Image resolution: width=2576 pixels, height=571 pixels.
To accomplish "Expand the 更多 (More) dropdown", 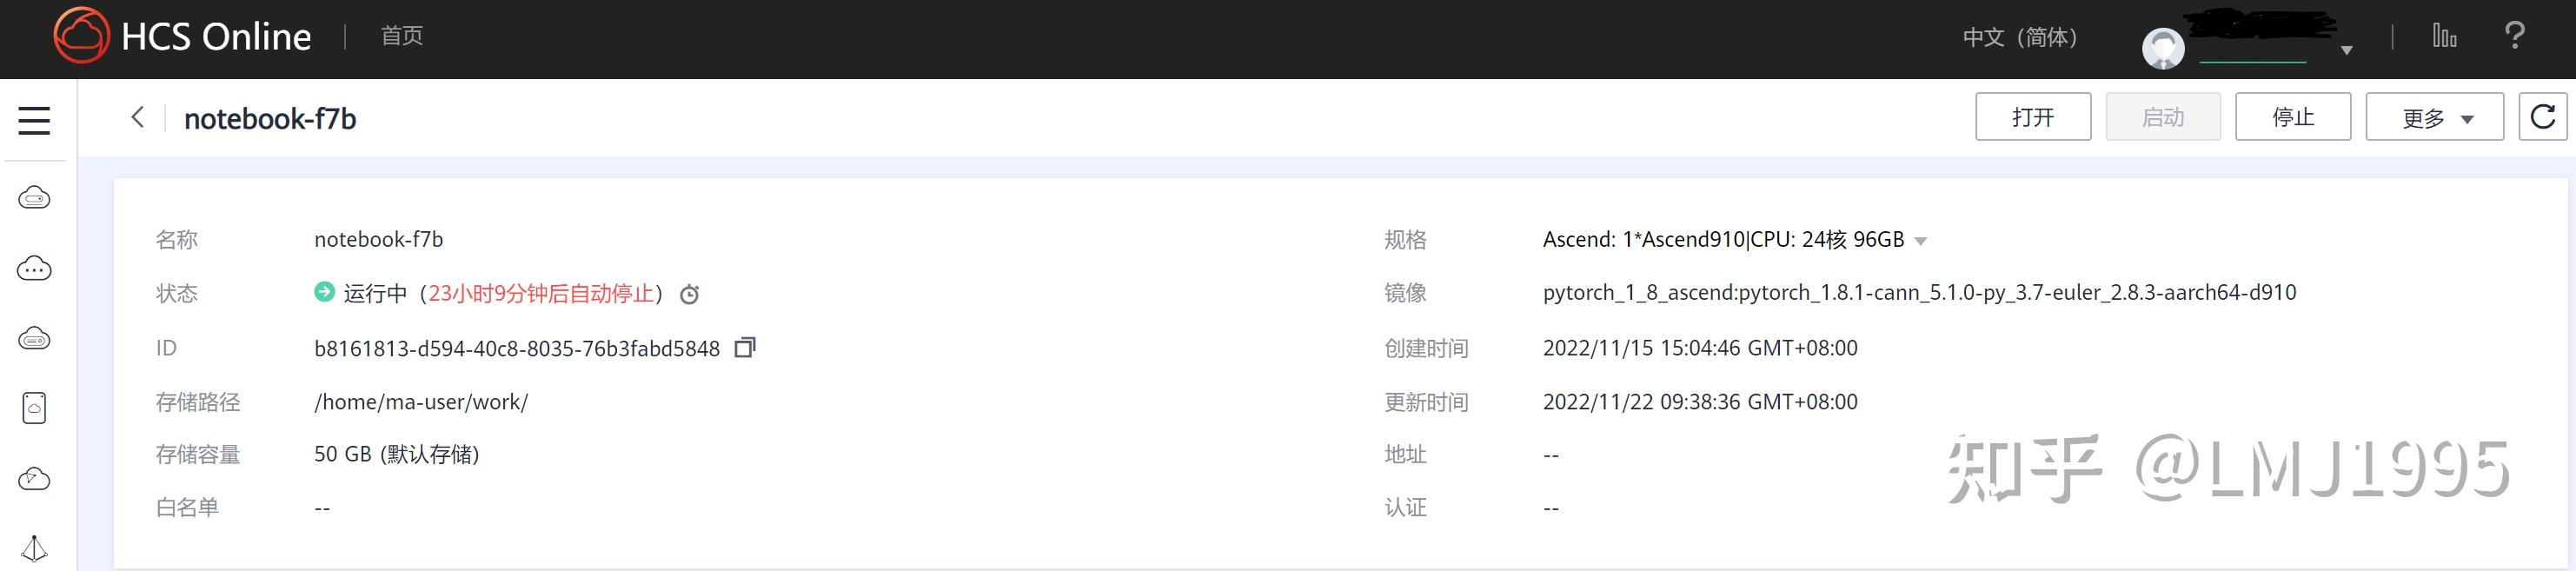I will 2434,116.
